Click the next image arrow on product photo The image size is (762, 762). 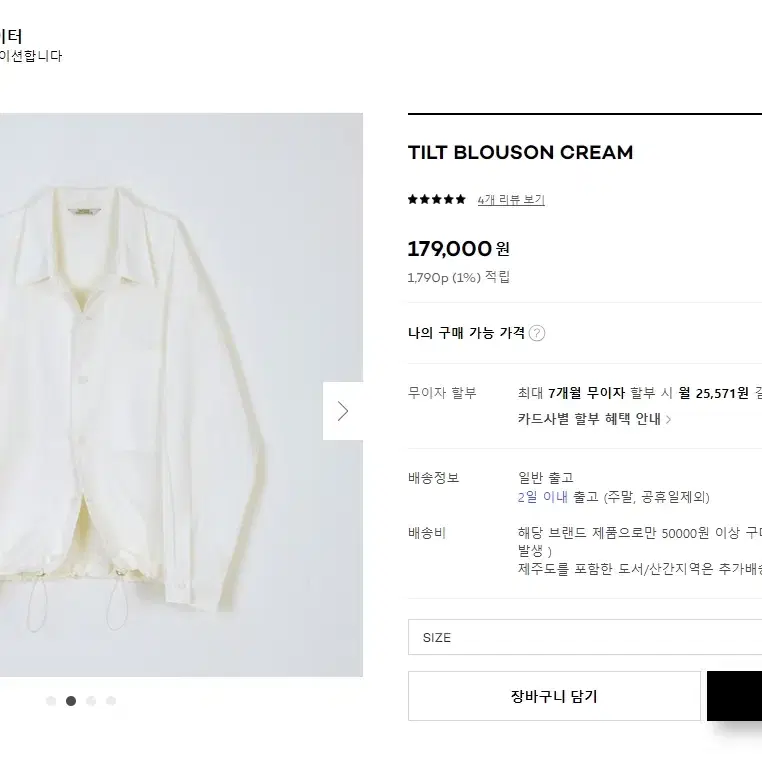tap(343, 411)
